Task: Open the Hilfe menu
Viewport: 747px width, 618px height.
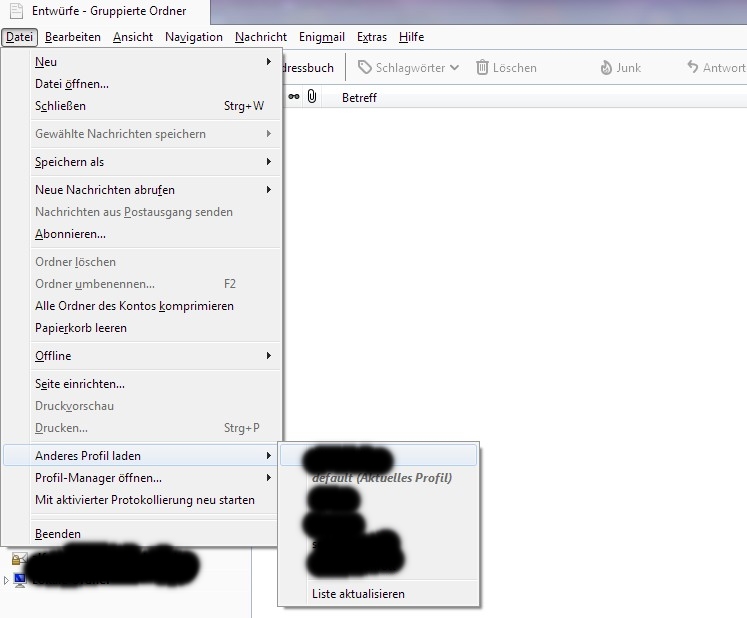Action: pos(412,37)
